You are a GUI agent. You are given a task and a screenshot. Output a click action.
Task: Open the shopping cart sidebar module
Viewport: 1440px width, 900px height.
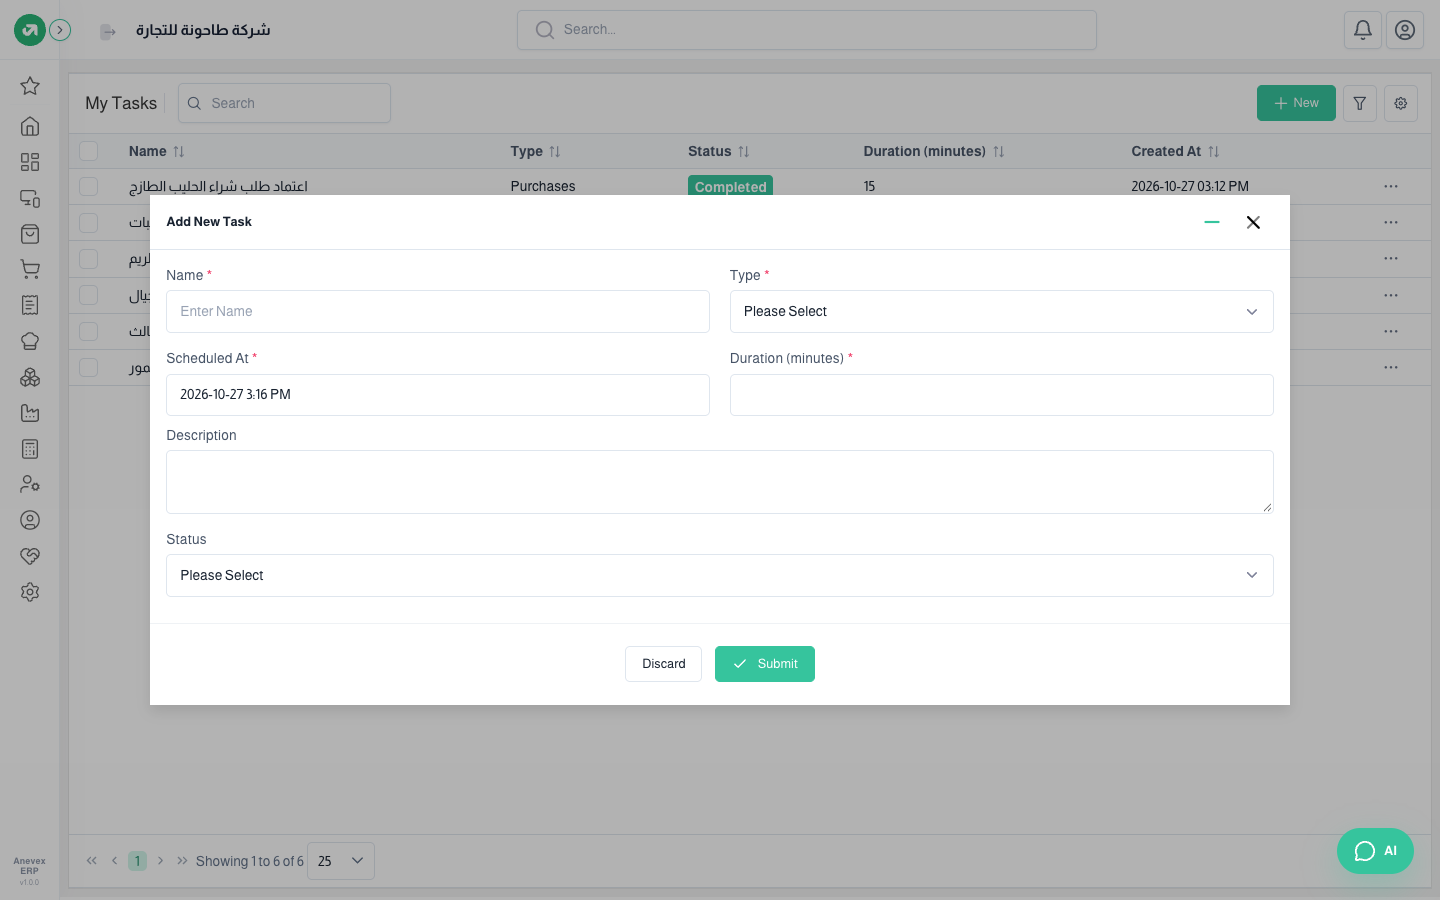30,269
